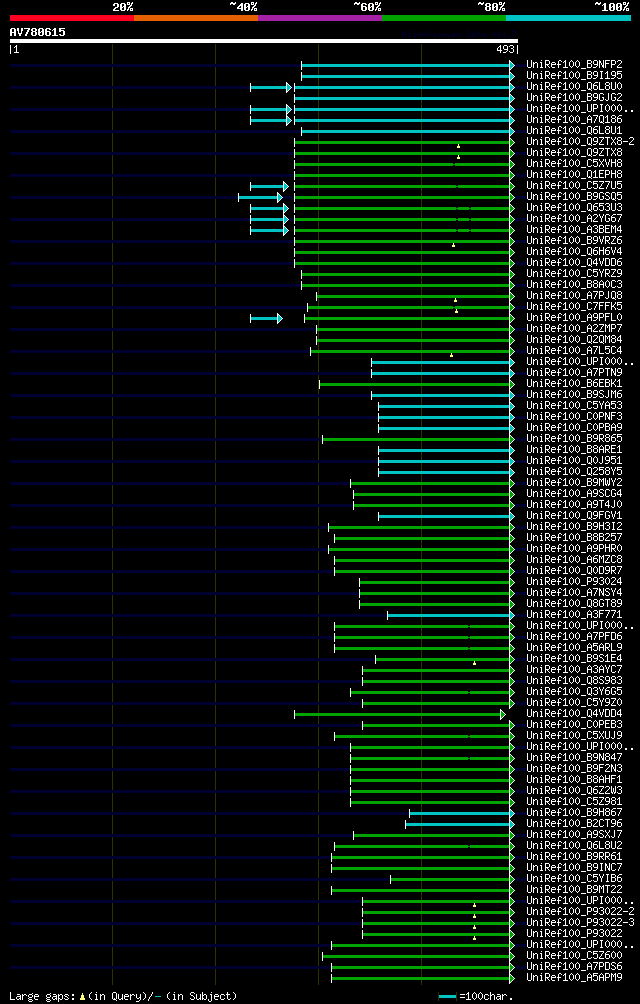
Task: Open hit UniRef100_C5Z7U5
Action: click(574, 186)
